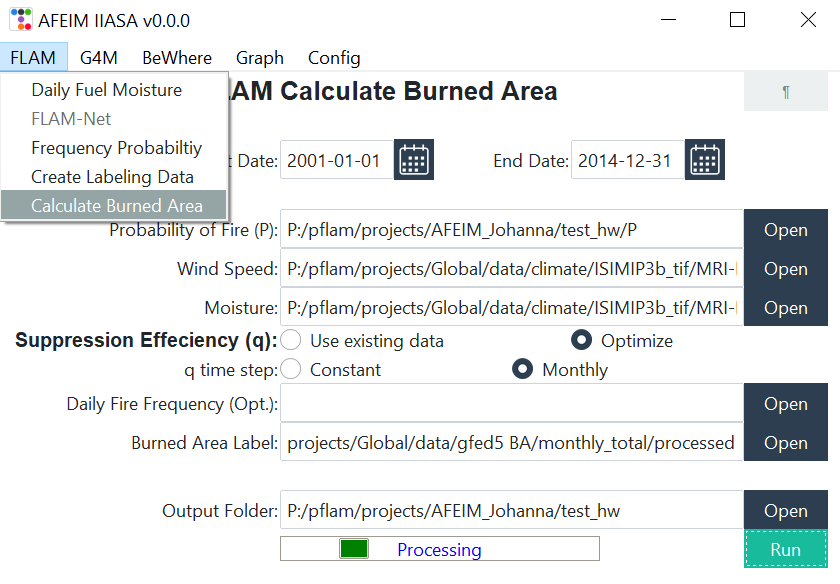Click the Processing progress bar
The width and height of the screenshot is (840, 584).
tap(440, 549)
